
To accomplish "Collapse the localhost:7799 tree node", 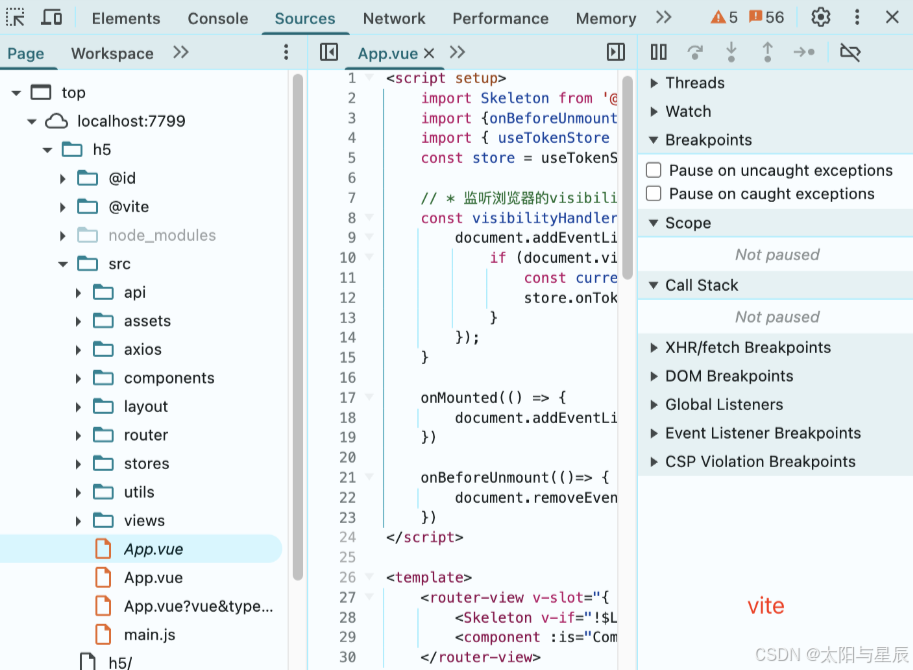I will coord(32,121).
